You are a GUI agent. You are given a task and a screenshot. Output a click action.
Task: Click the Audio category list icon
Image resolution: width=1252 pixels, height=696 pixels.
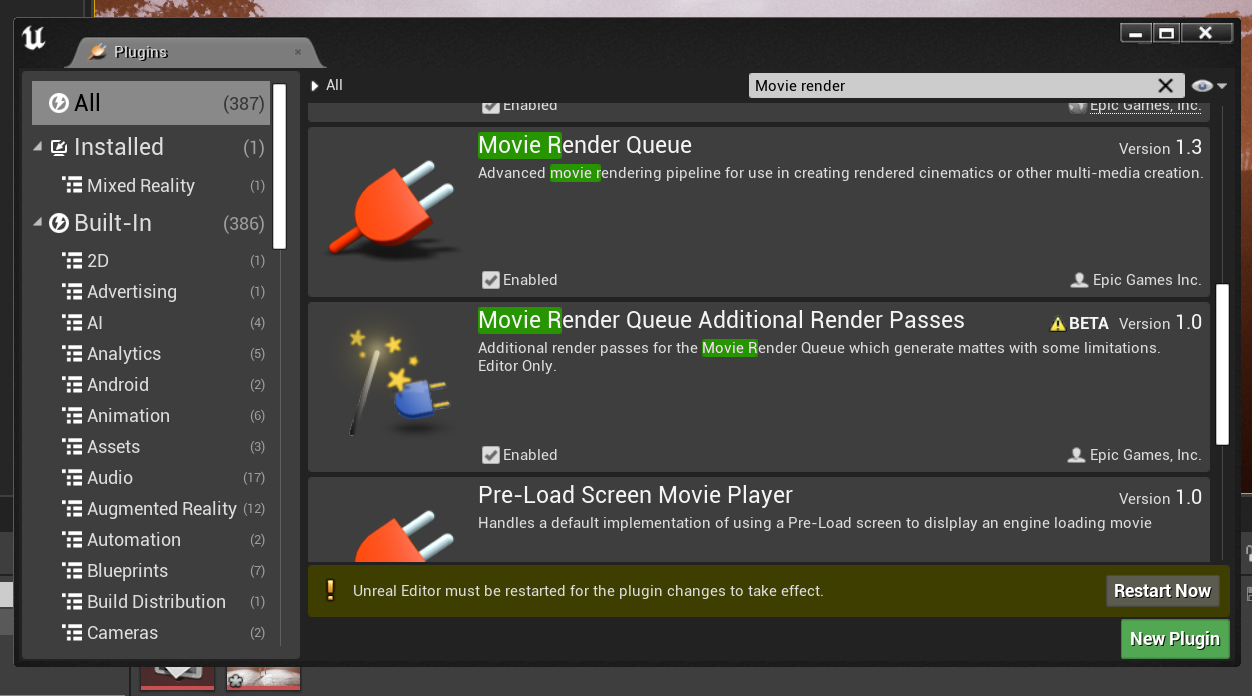click(72, 478)
